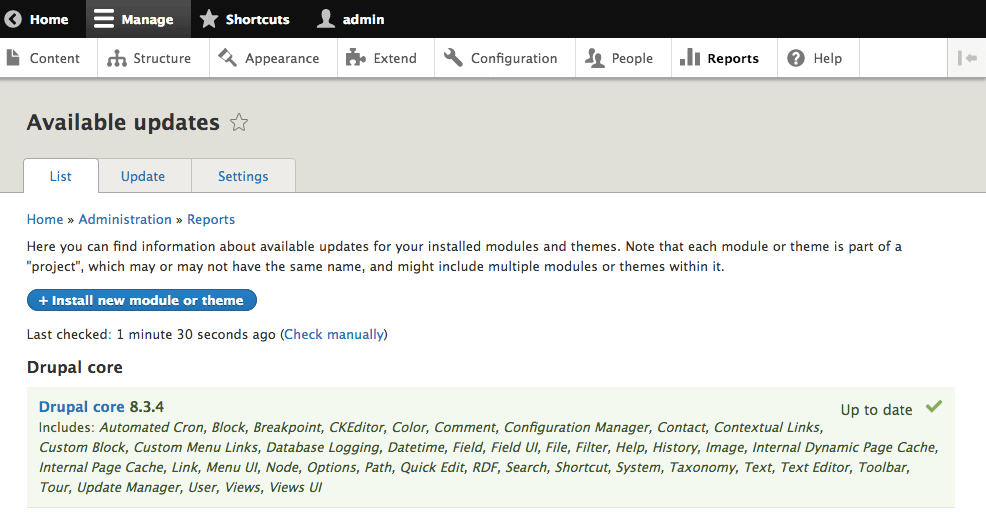
Task: Click the Home back-arrow icon
Action: 13,19
